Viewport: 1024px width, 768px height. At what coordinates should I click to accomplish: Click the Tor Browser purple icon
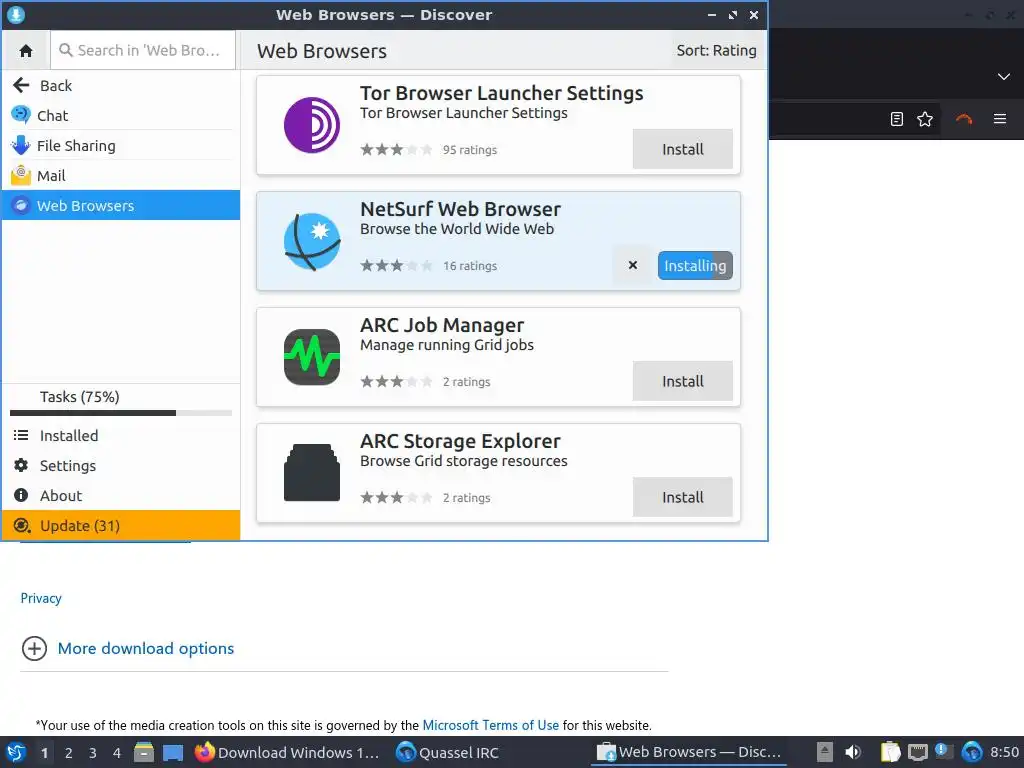[312, 125]
